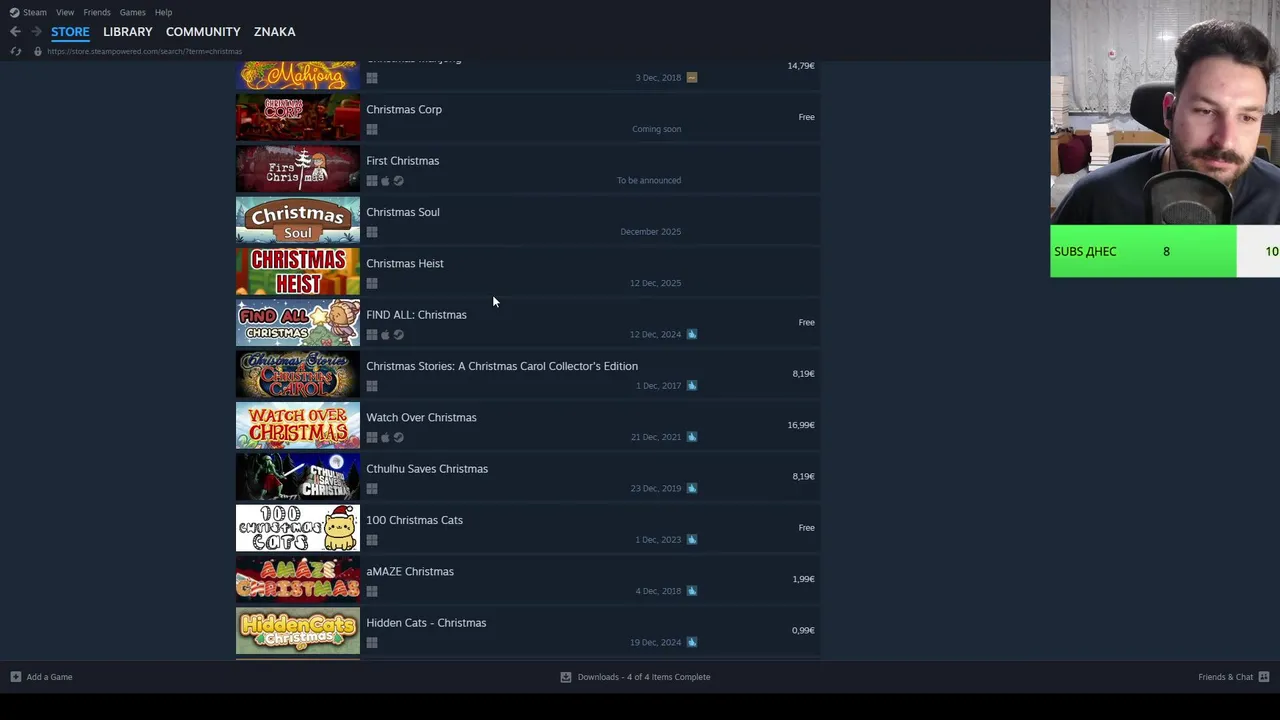Open FIND ALL: Christmas game title
The image size is (1280, 720).
click(416, 315)
